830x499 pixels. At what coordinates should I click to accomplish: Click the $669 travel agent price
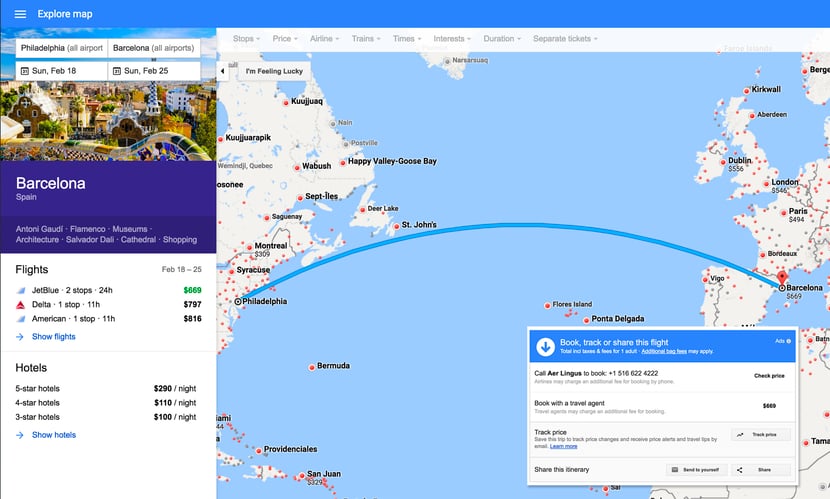(769, 406)
